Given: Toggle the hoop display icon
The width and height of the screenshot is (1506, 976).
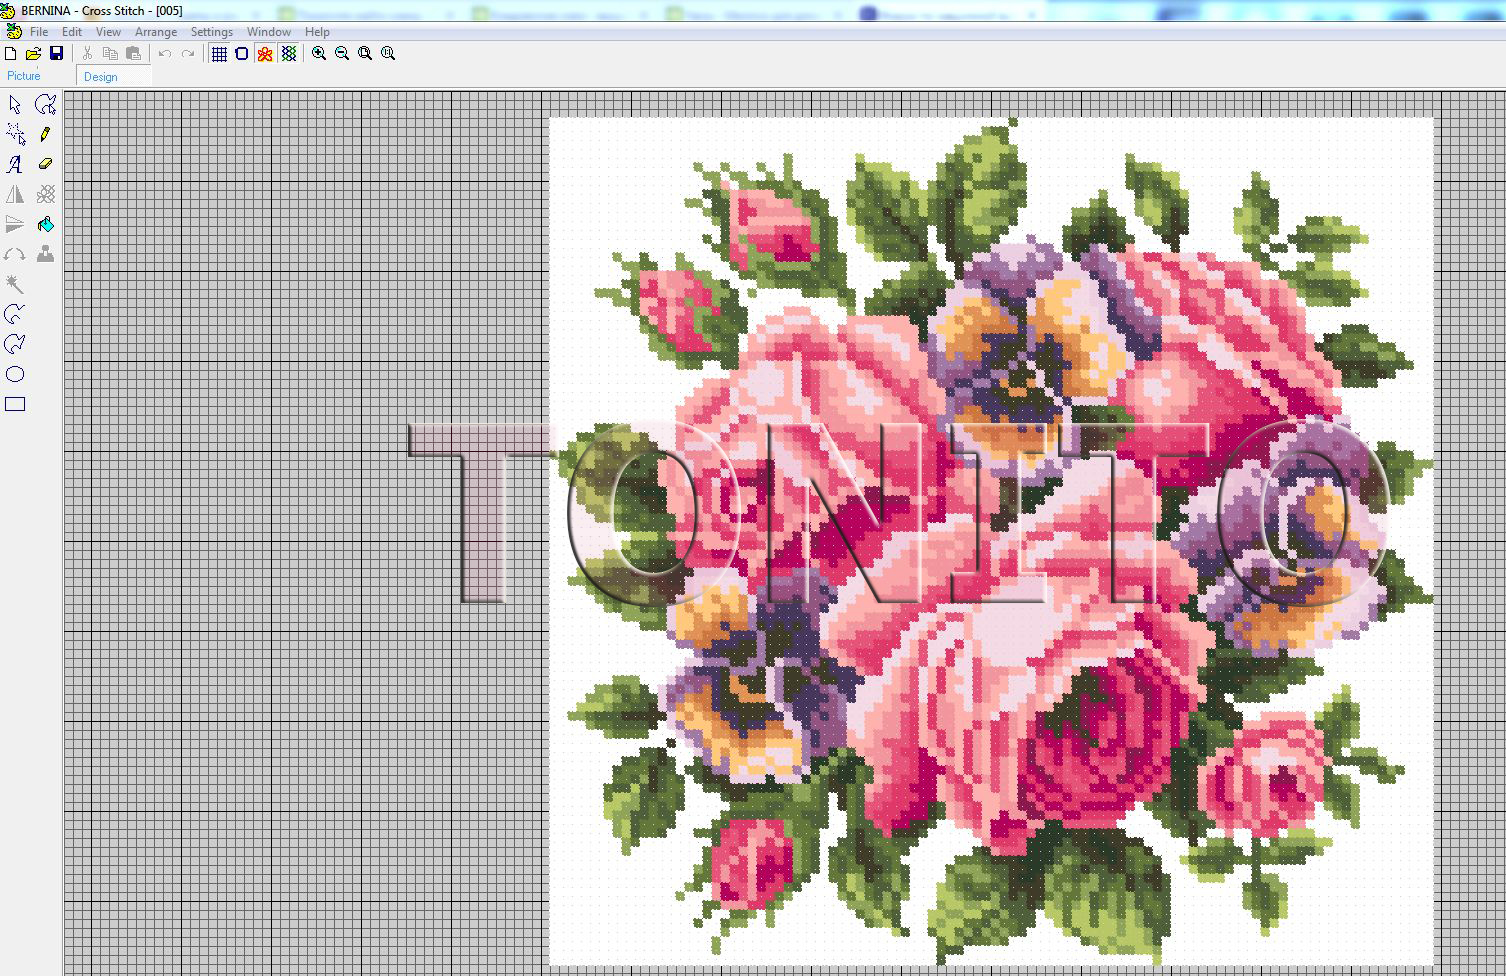Looking at the screenshot, I should pos(241,53).
